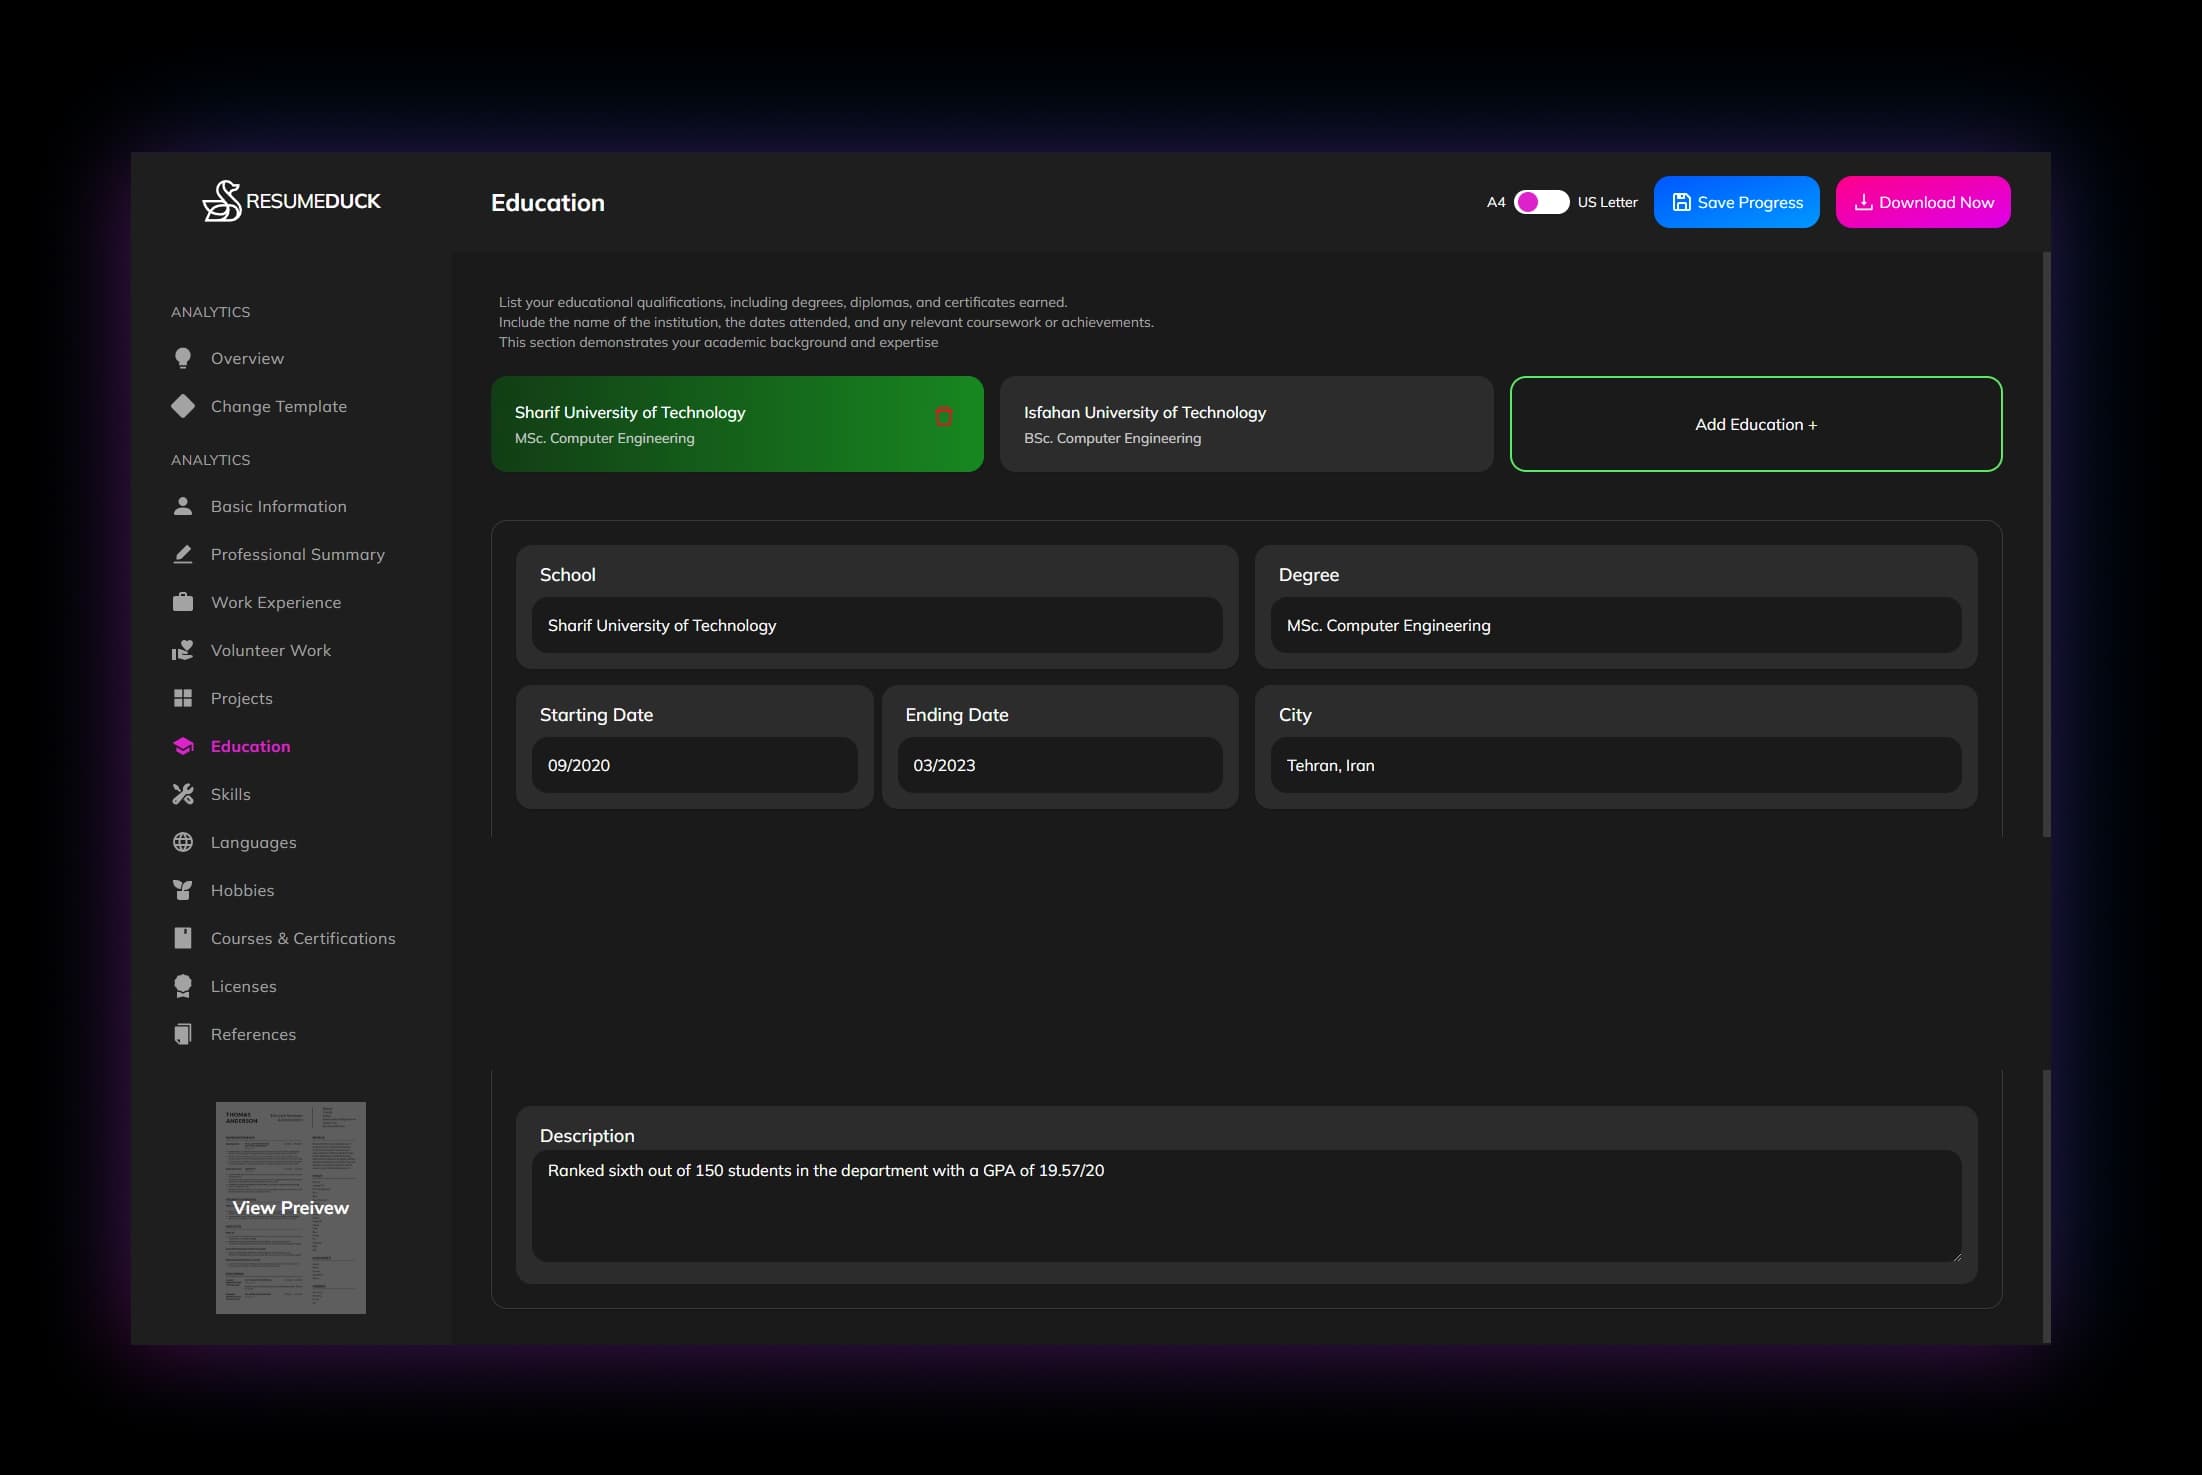
Task: Click the Hobbies plant icon
Action: (183, 890)
